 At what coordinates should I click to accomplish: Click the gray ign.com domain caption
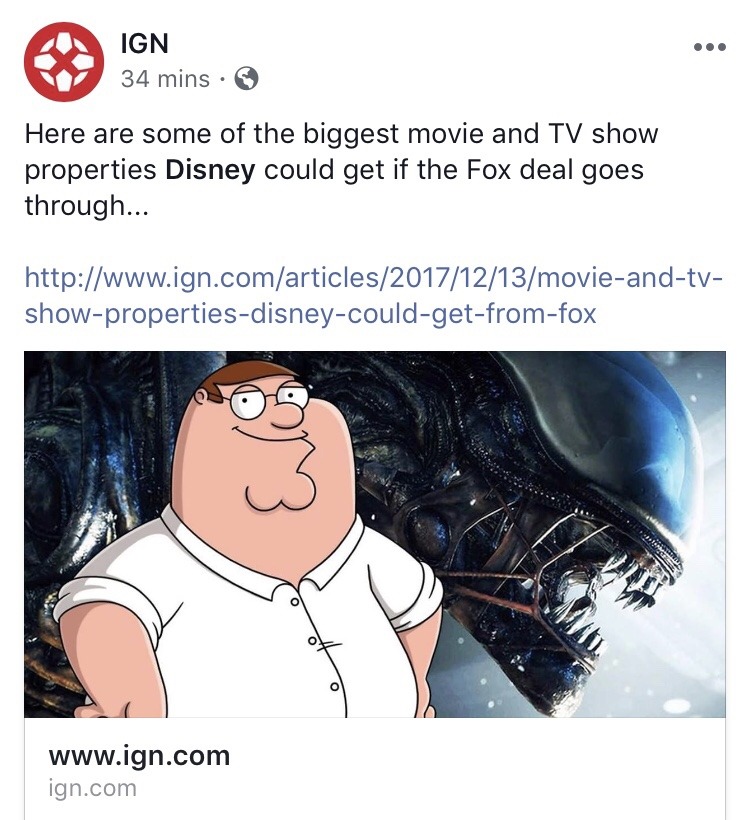pos(93,788)
